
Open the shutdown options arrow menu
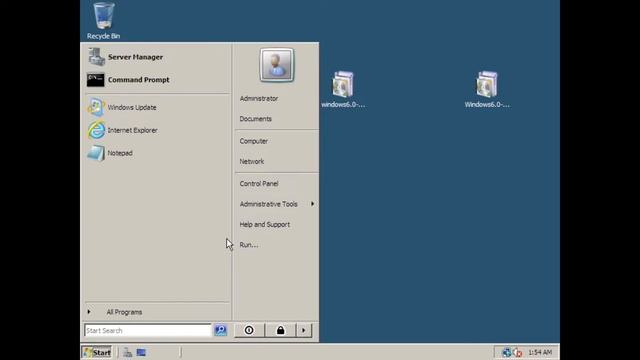(304, 330)
